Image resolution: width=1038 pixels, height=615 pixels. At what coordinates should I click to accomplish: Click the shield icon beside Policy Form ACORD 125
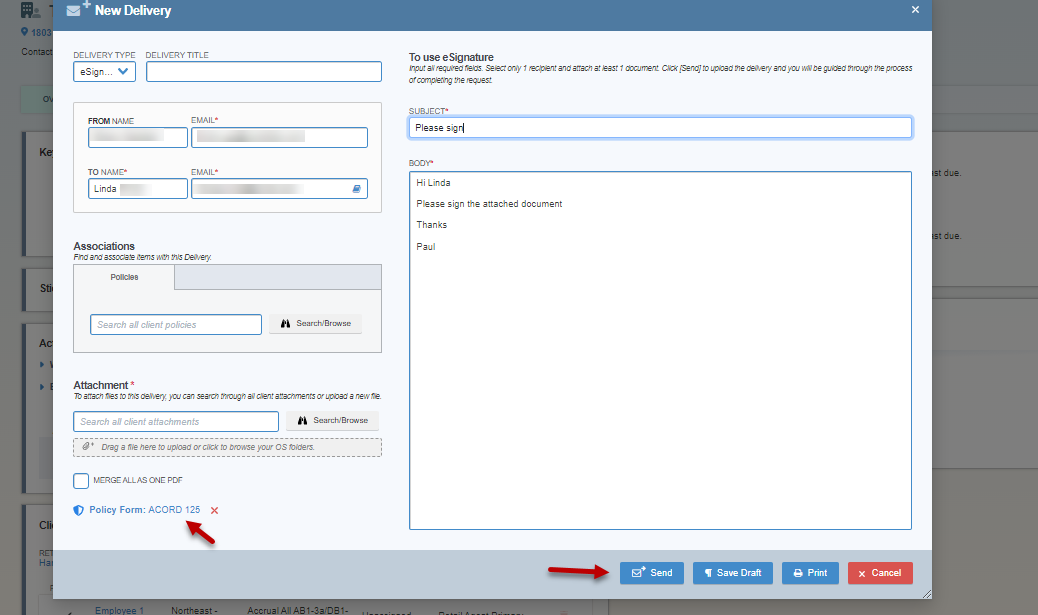pyautogui.click(x=78, y=509)
